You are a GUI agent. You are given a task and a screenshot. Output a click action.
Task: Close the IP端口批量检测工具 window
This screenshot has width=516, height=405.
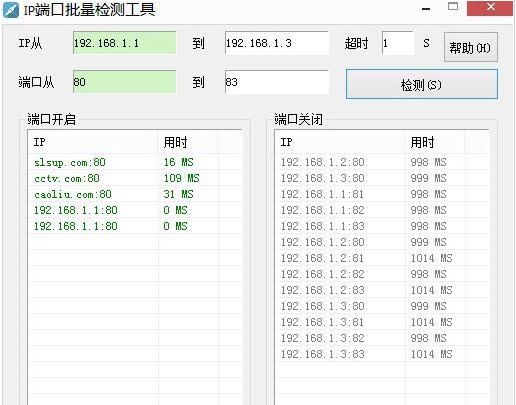point(490,8)
